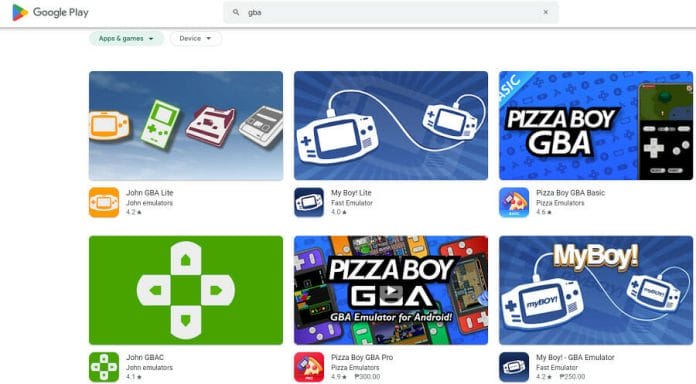Click Fast Emulator under My Boy! - GBA Emulator
The image size is (696, 384).
(557, 368)
